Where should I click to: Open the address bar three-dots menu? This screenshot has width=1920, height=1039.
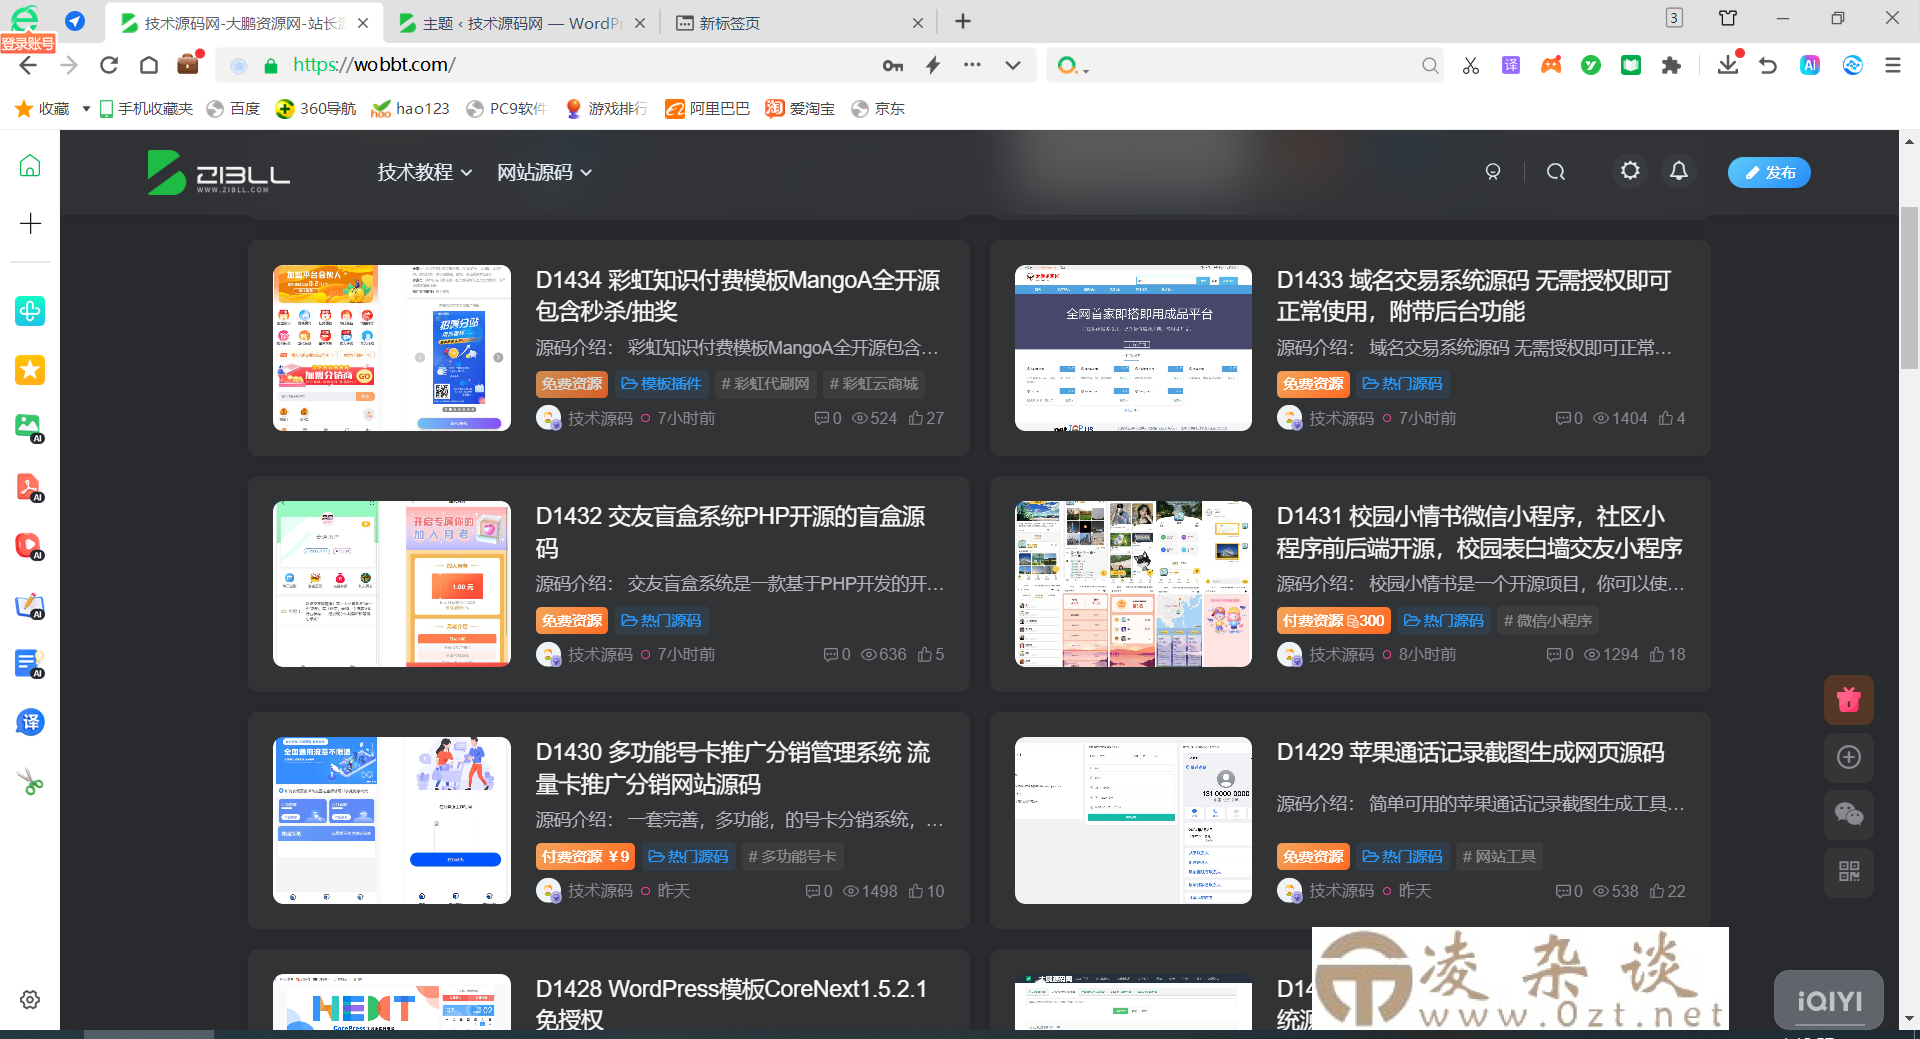tap(972, 65)
